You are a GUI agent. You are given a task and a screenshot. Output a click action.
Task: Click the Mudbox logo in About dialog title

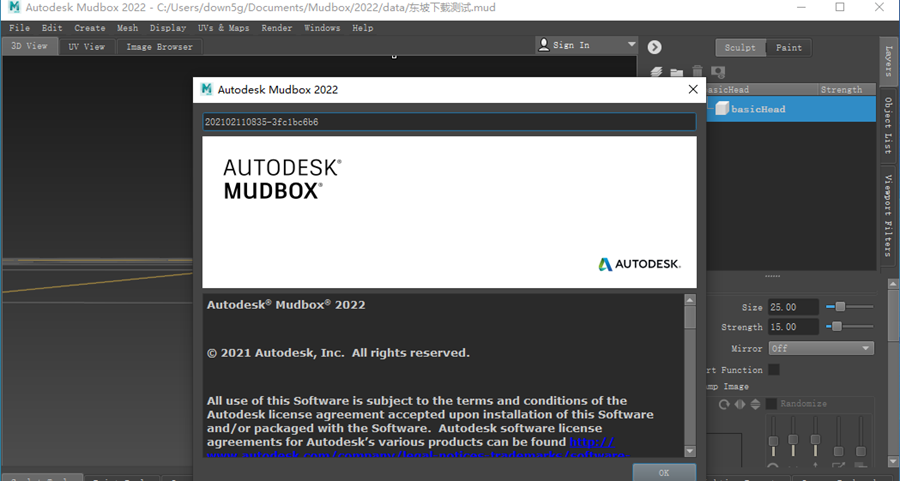click(207, 89)
